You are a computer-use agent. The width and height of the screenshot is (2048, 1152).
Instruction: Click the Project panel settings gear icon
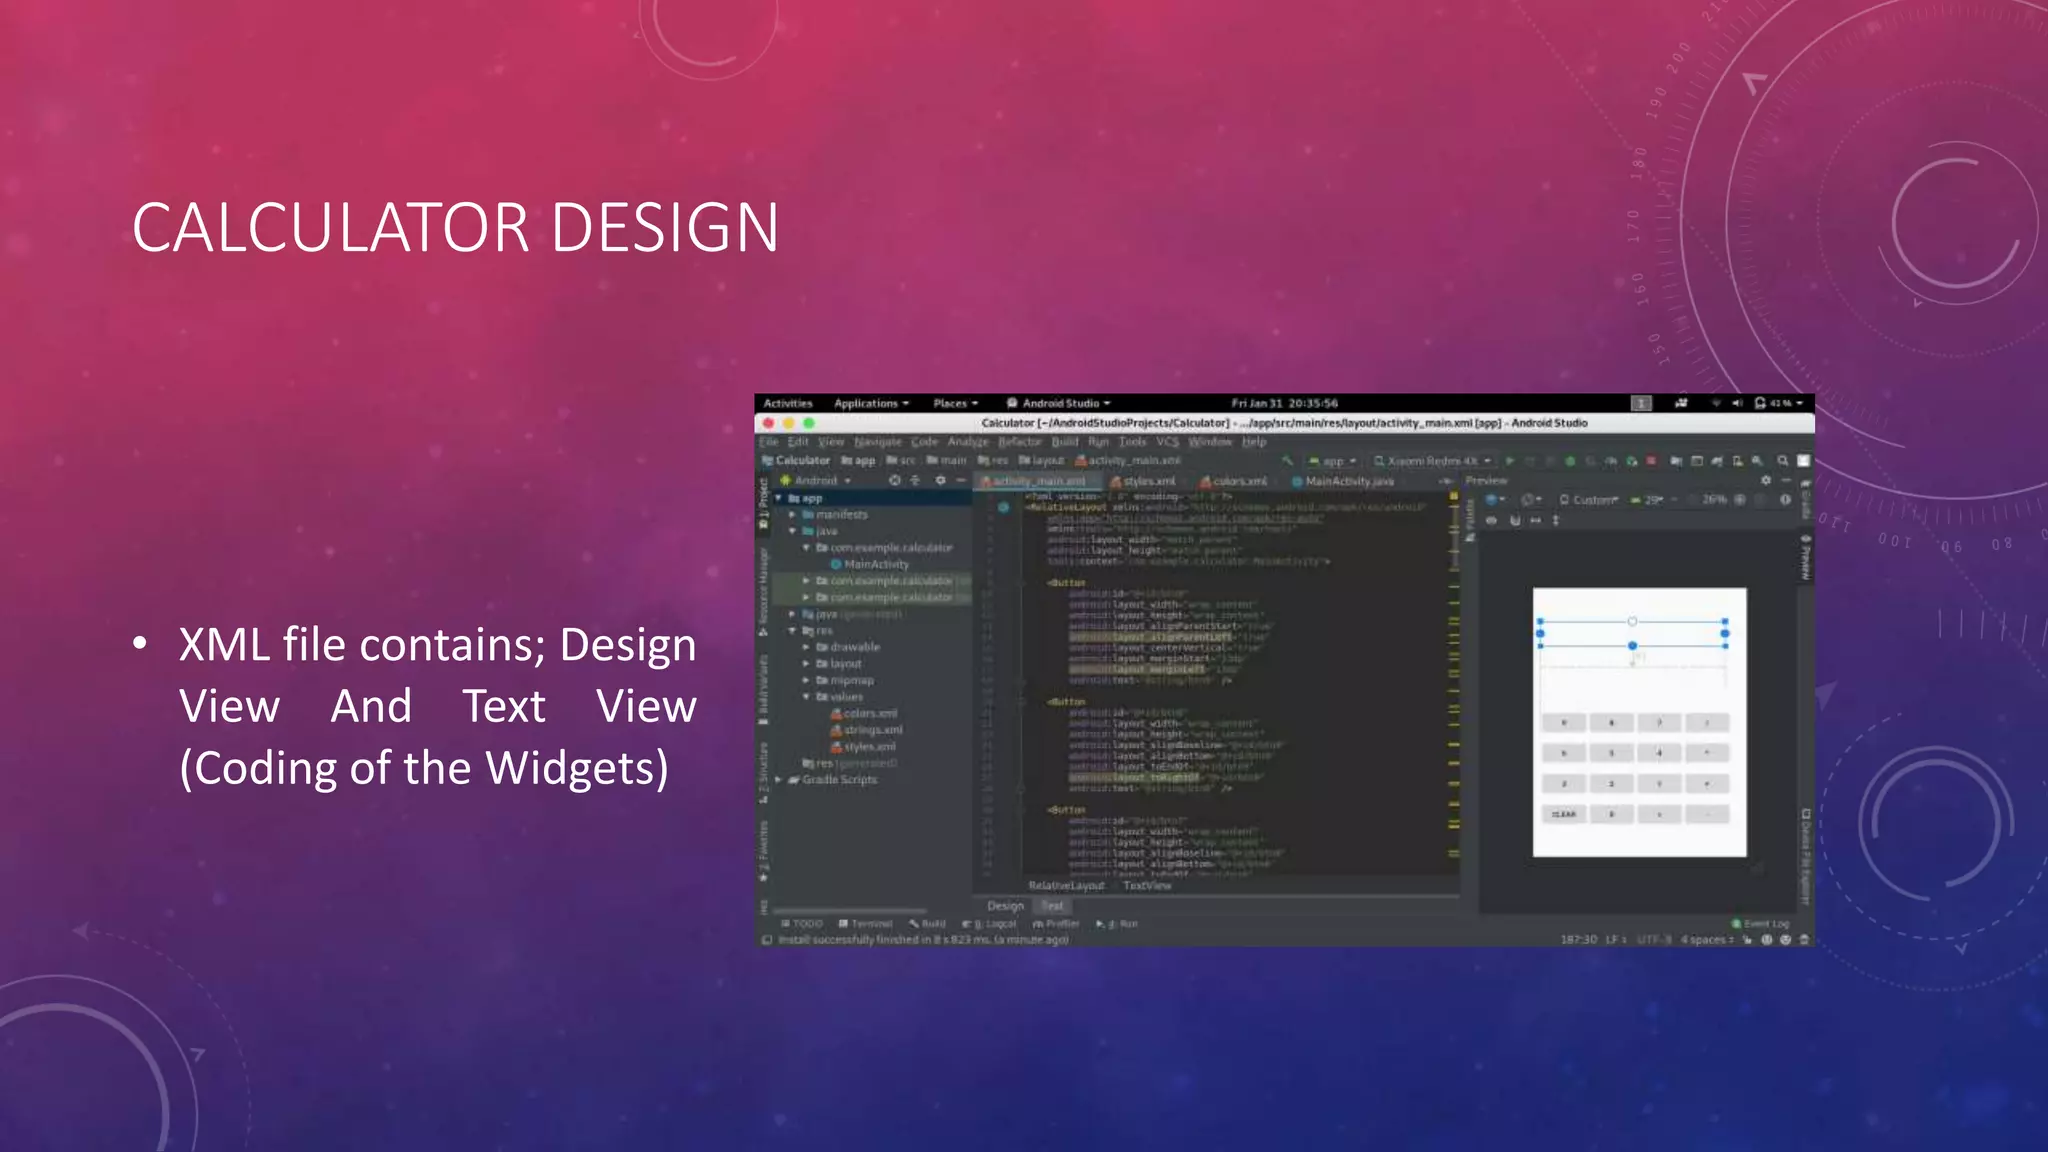tap(940, 481)
